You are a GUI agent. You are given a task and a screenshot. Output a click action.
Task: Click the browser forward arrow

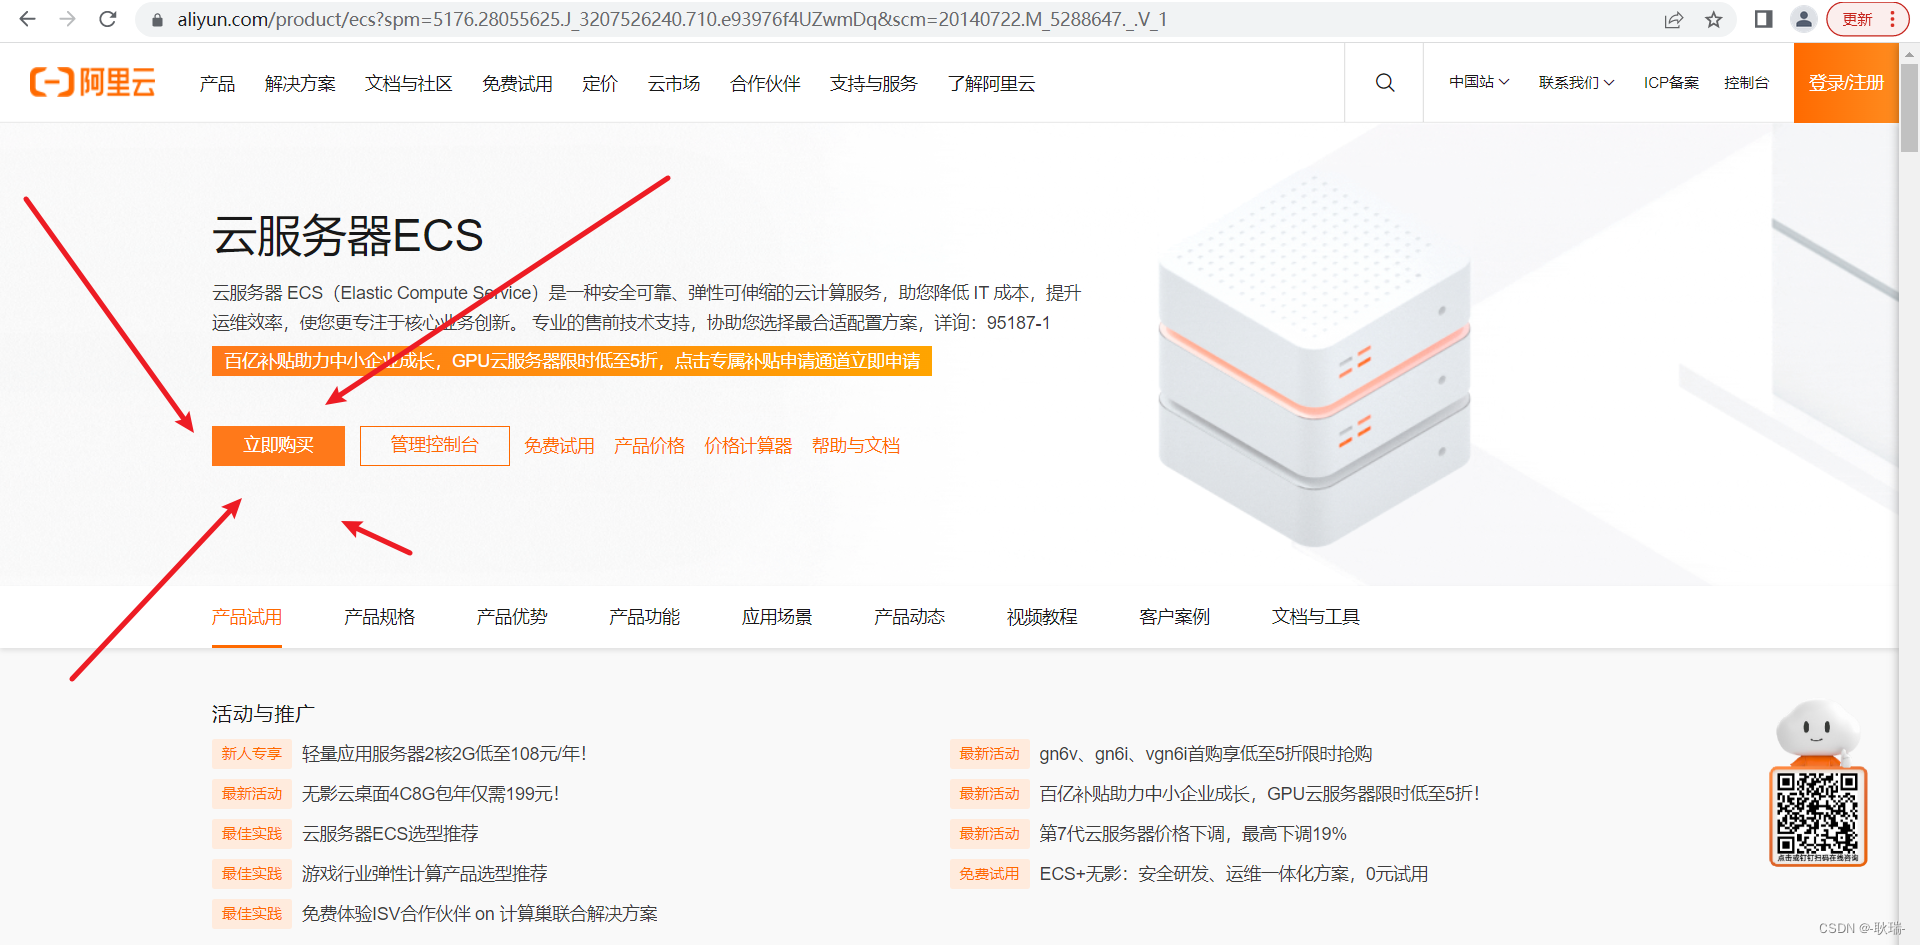click(x=67, y=19)
